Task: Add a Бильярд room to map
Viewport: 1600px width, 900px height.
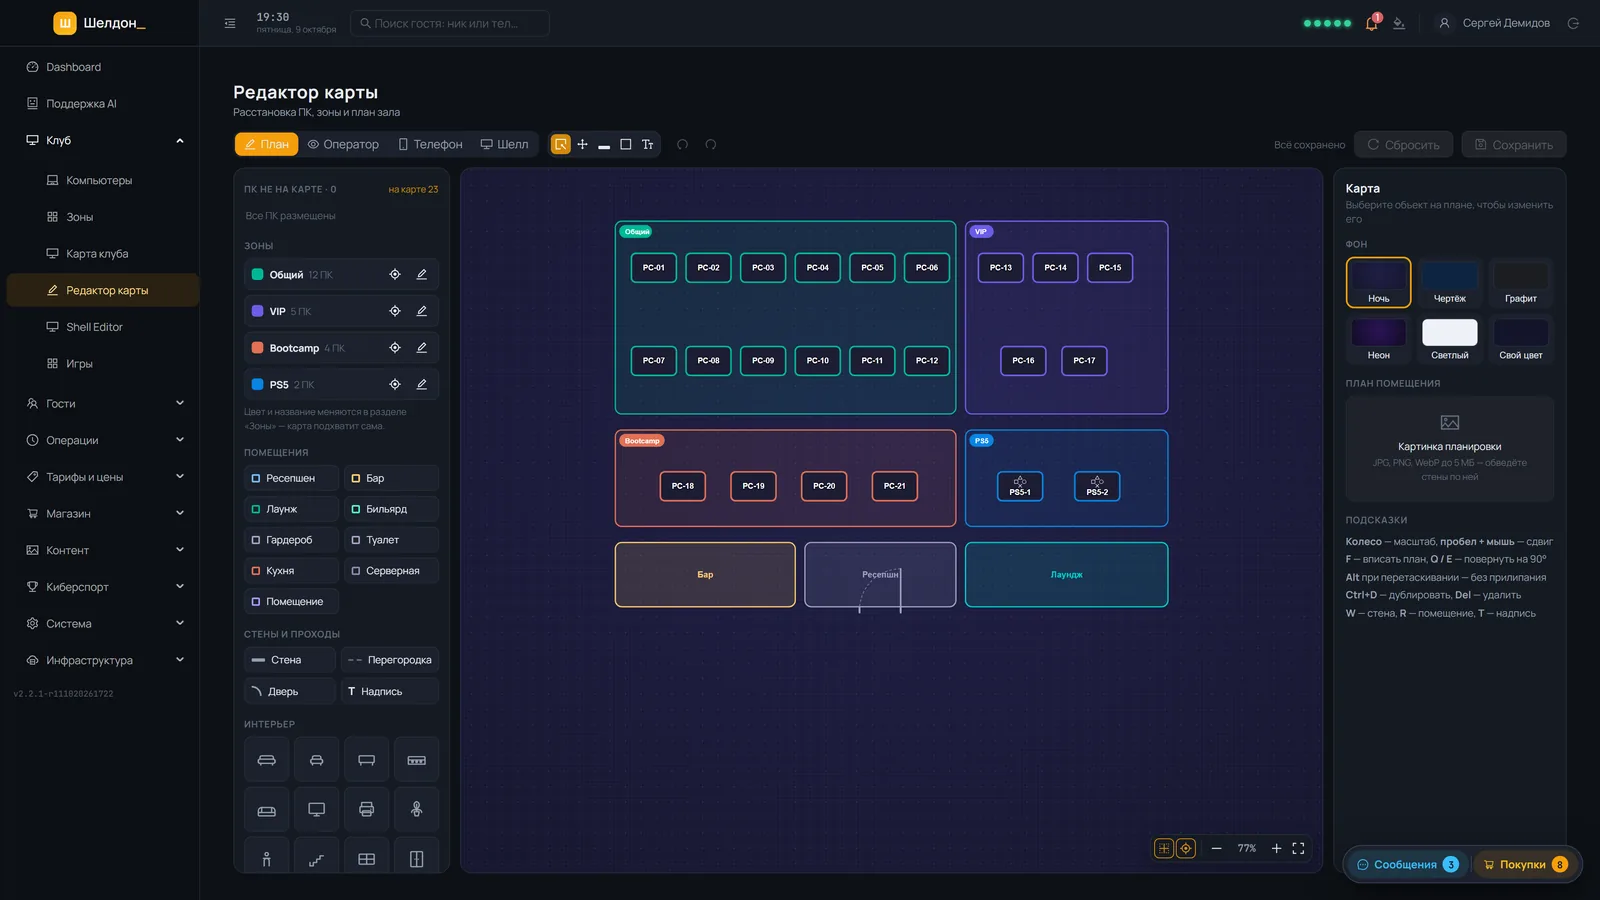Action: pyautogui.click(x=391, y=509)
